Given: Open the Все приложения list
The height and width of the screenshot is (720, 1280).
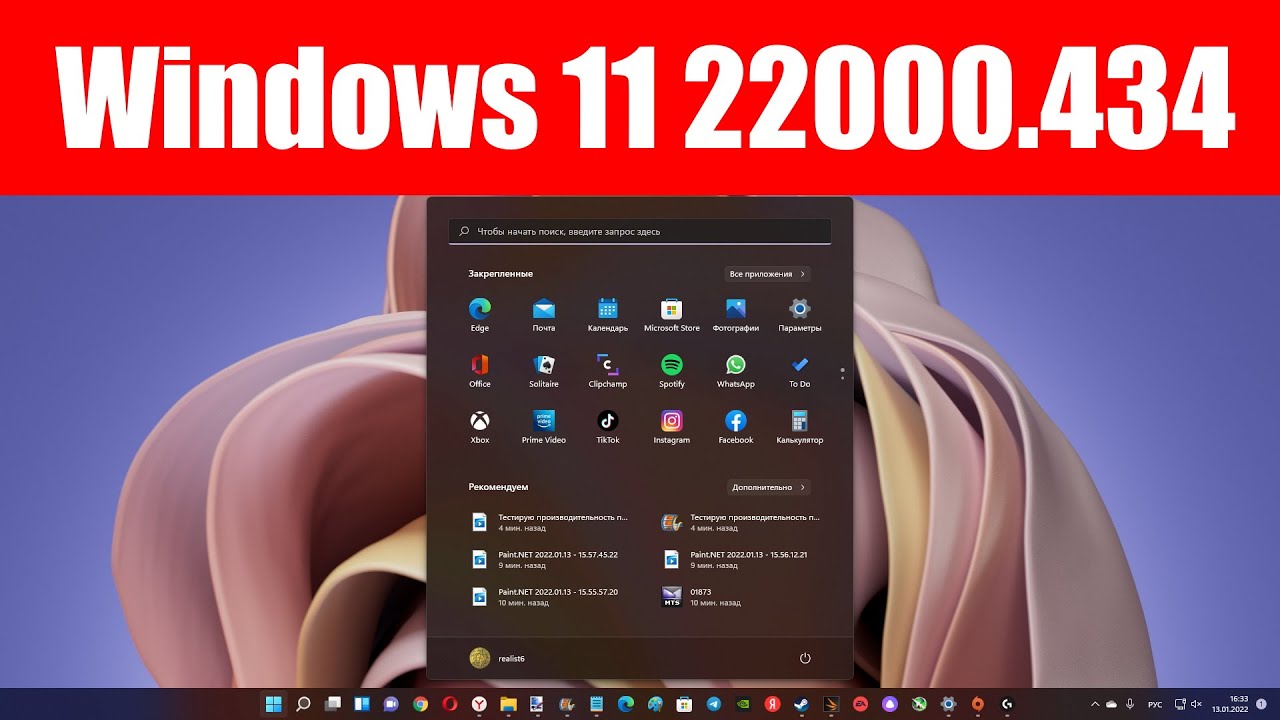Looking at the screenshot, I should pos(767,274).
